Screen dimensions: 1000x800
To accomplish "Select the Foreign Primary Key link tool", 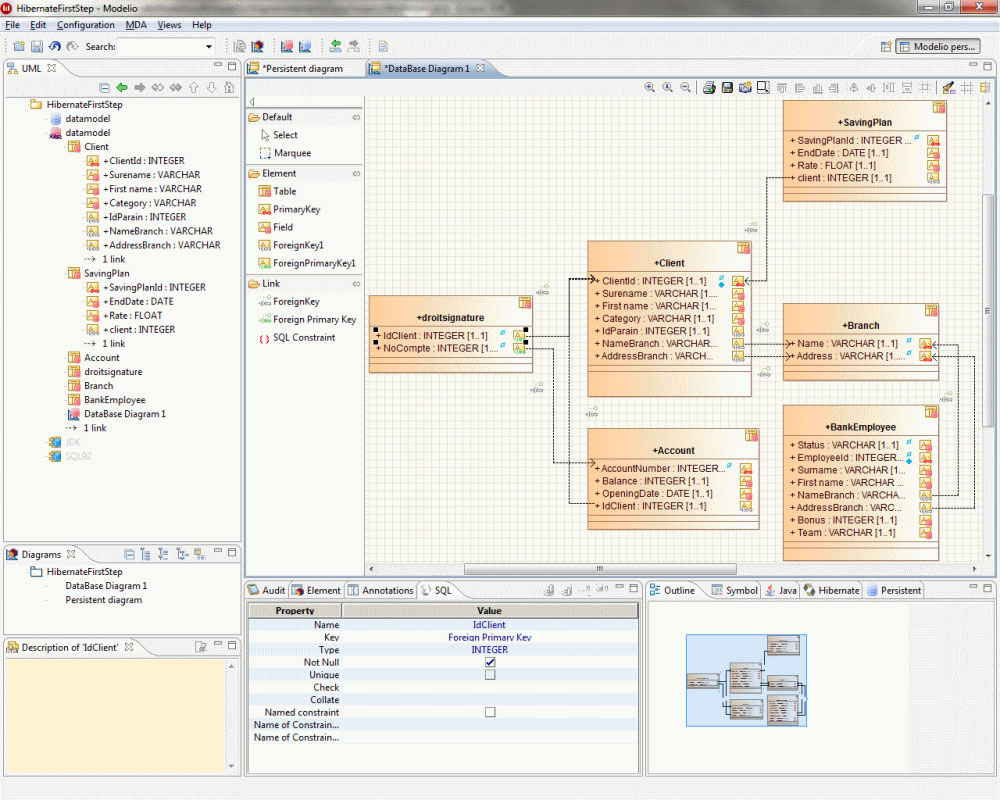I will point(307,320).
